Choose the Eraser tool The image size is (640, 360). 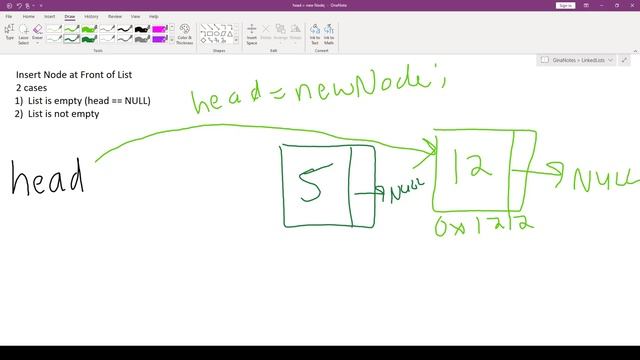[x=37, y=32]
